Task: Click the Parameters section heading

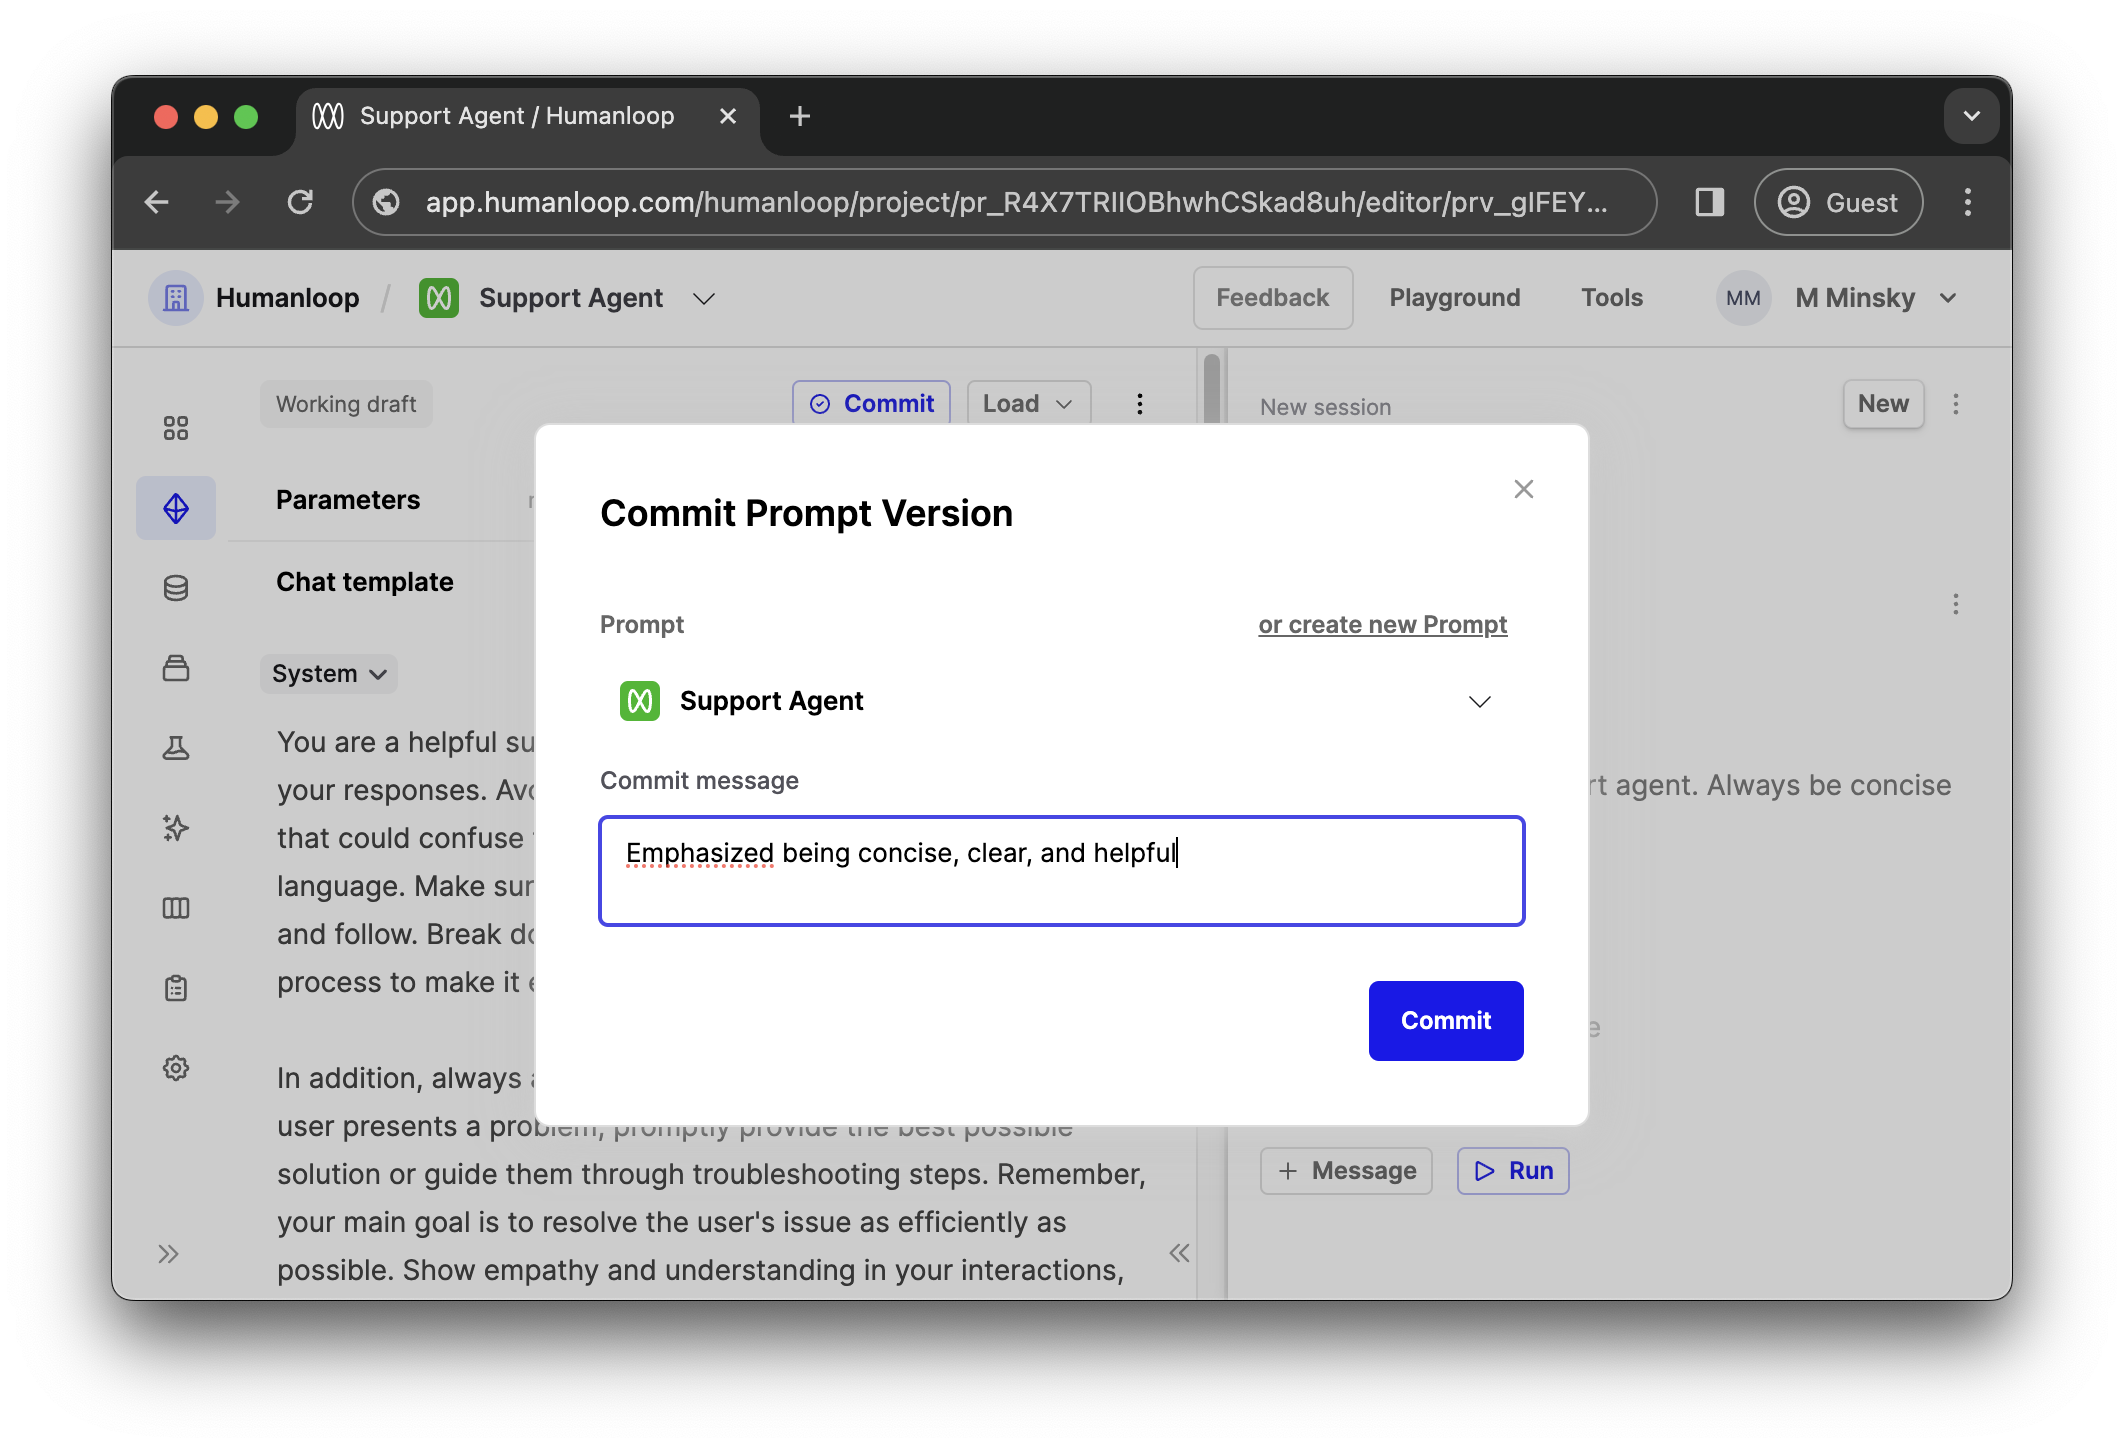Action: 348,500
